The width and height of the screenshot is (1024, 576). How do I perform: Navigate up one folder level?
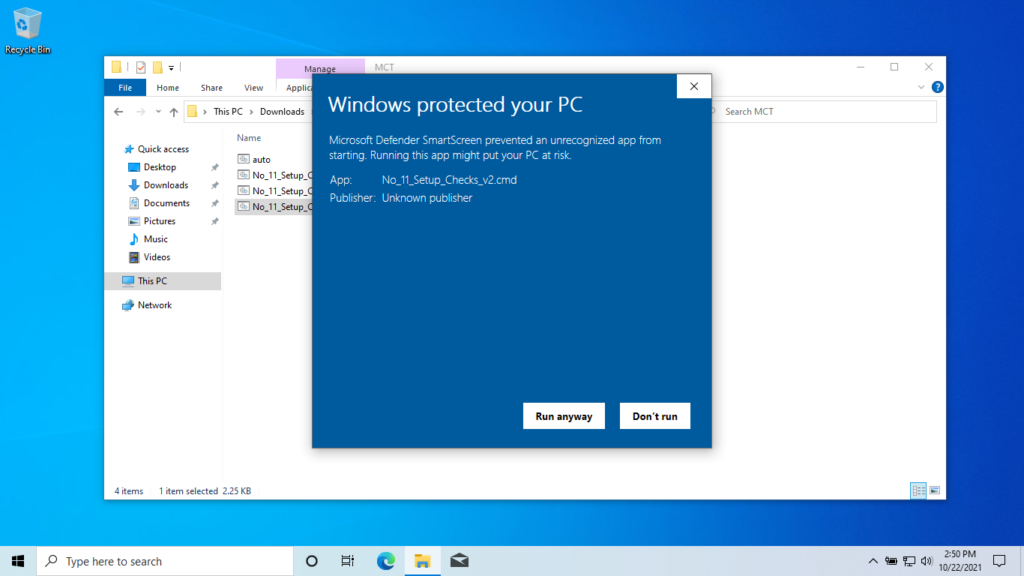(x=174, y=111)
